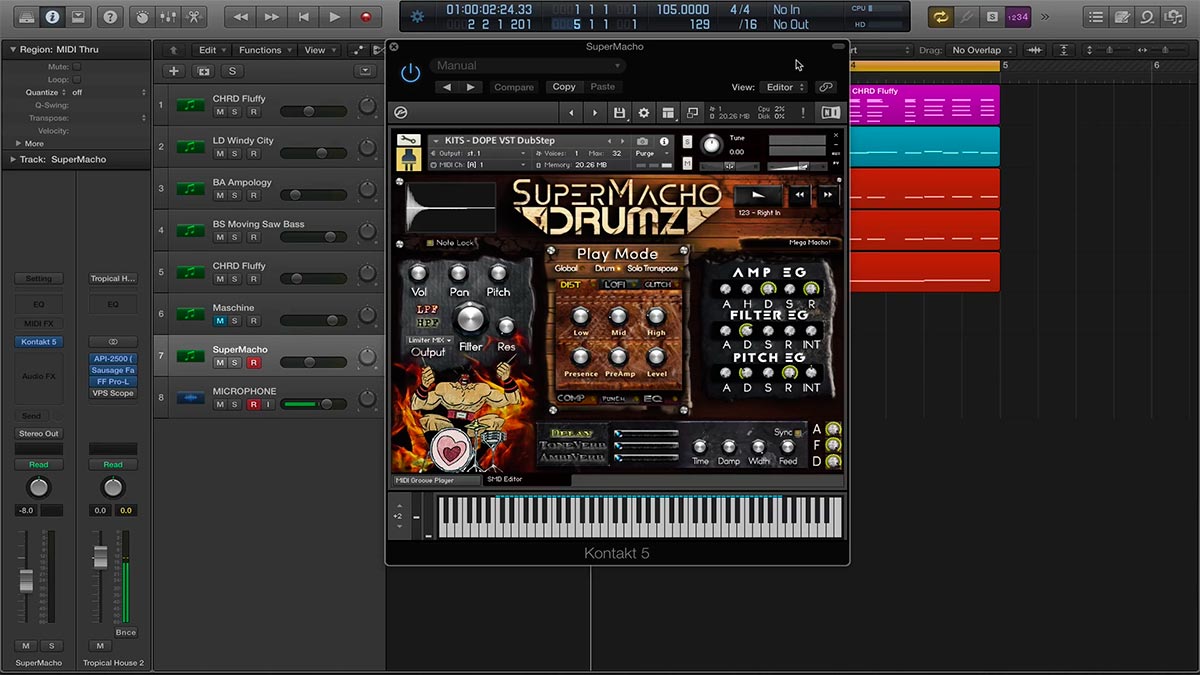The height and width of the screenshot is (675, 1200).
Task: Toggle the Inspector info icon
Action: [51, 17]
